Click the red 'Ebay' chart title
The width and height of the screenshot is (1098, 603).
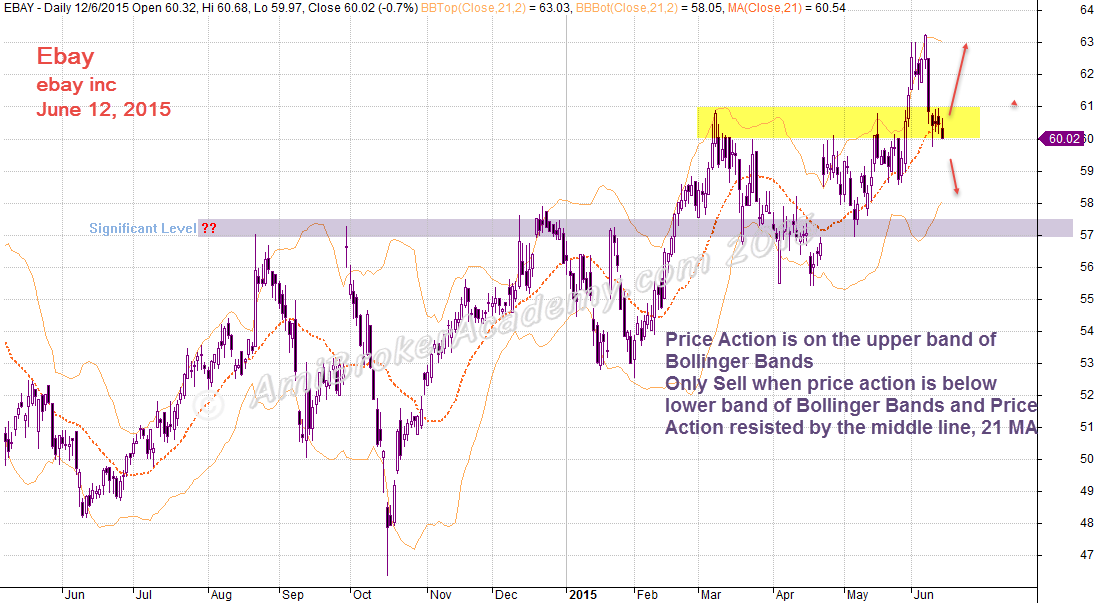65,57
